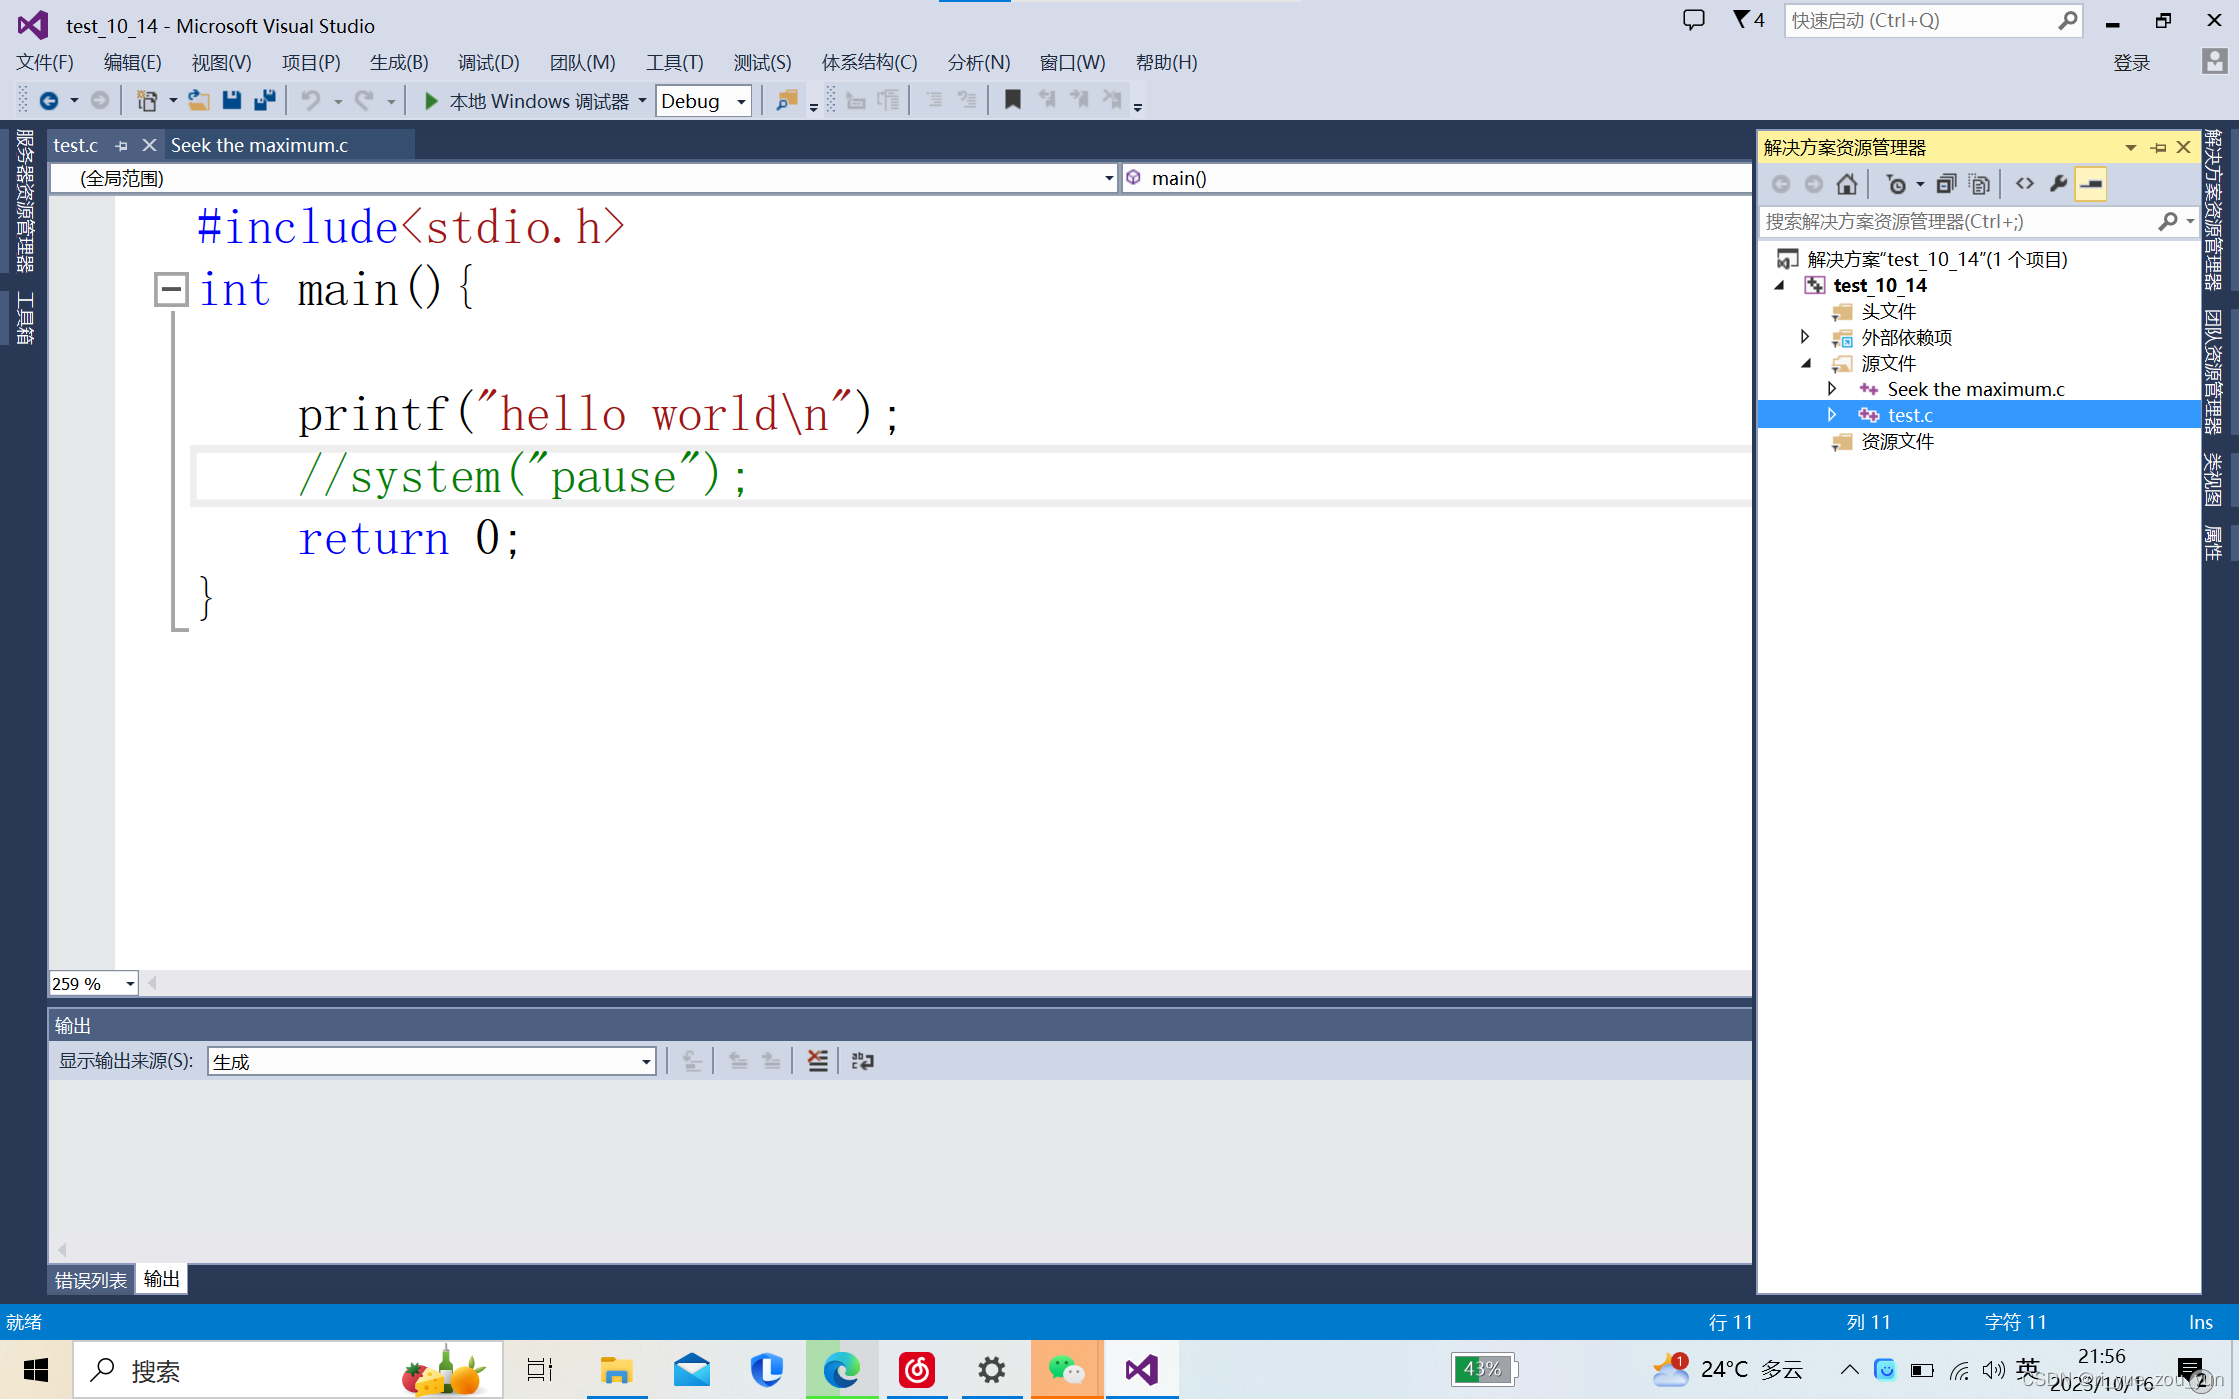Expand the Seek the maximum.c tree node
The height and width of the screenshot is (1399, 2239).
(x=1833, y=389)
